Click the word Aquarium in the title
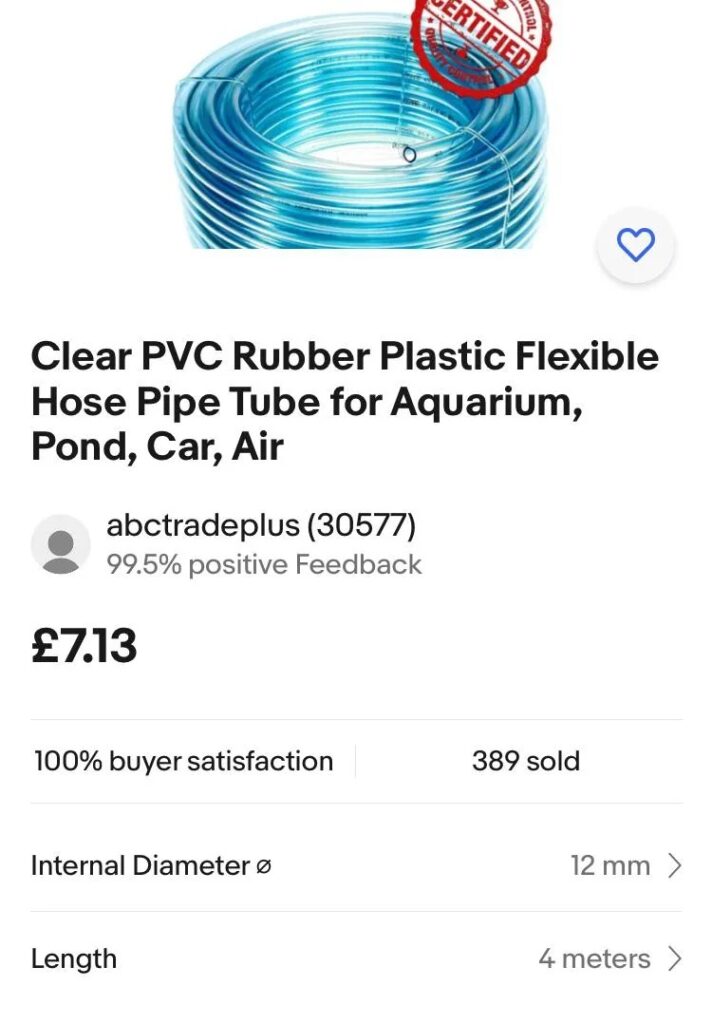Viewport: 712px width, 1024px height. coord(485,402)
